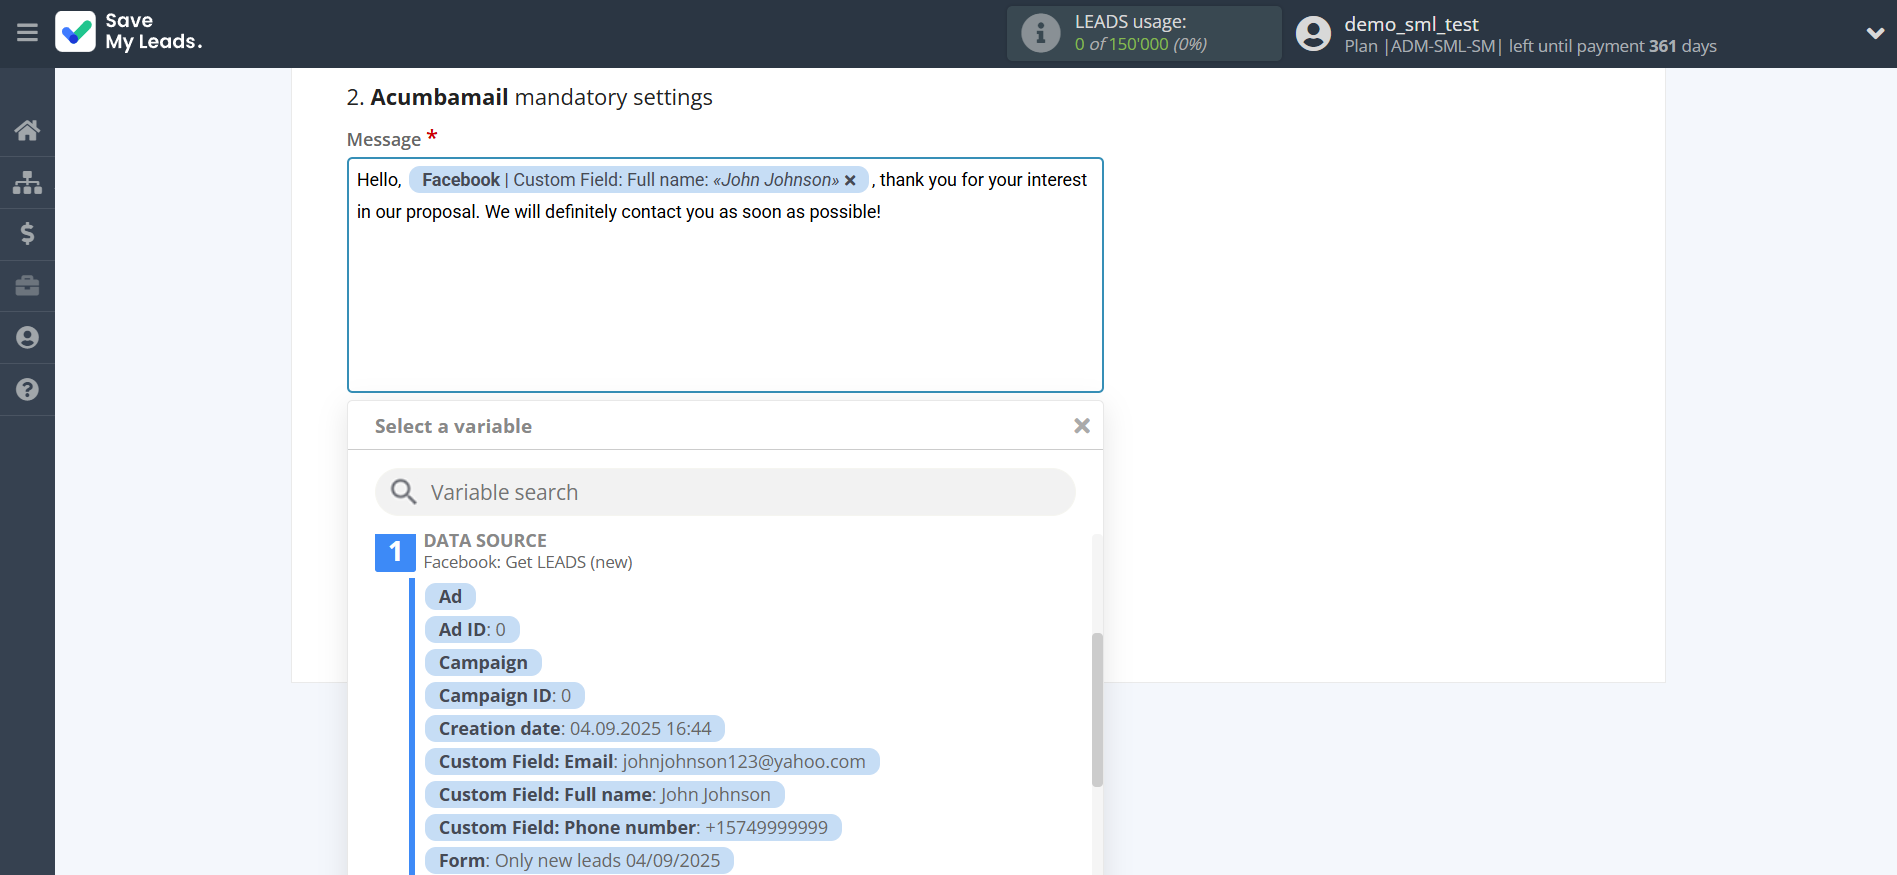Close the Select a variable panel
1897x875 pixels.
point(1081,426)
